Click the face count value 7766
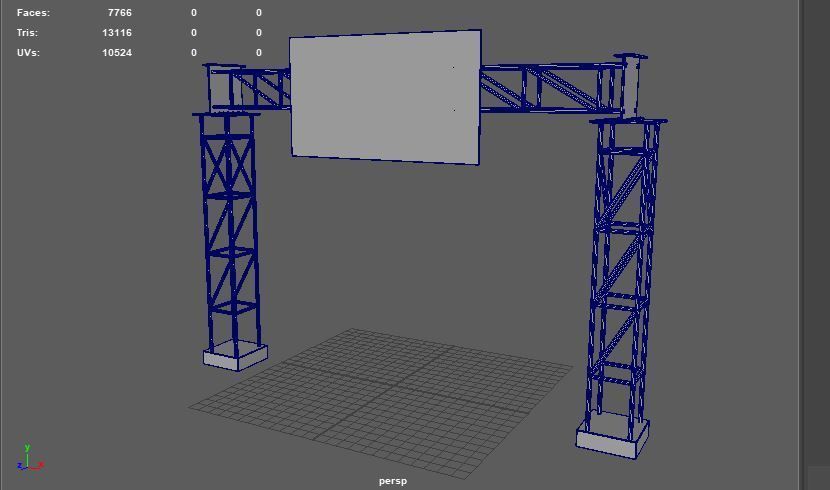The width and height of the screenshot is (830, 490). [x=120, y=13]
